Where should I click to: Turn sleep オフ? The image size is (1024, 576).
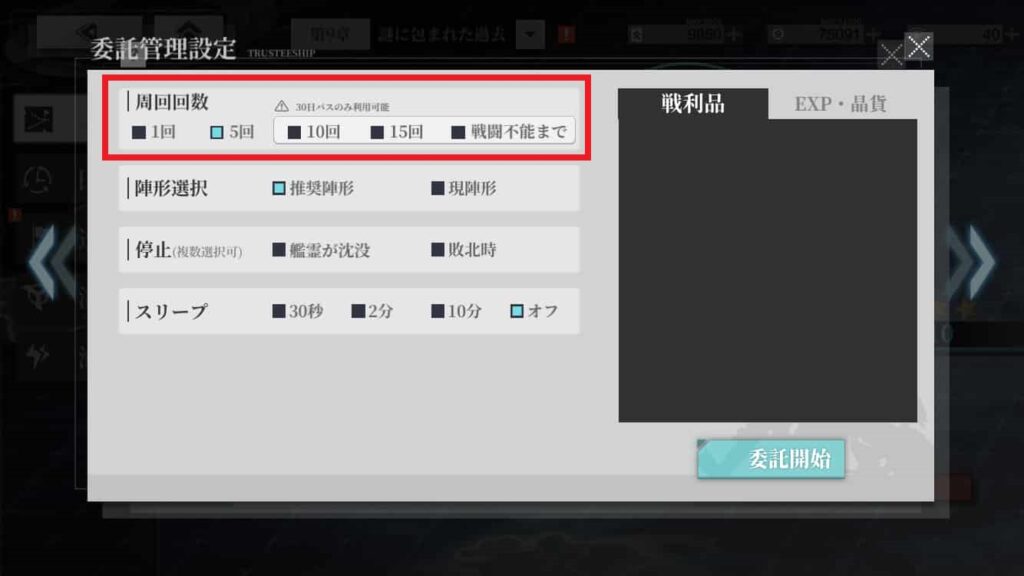click(534, 312)
